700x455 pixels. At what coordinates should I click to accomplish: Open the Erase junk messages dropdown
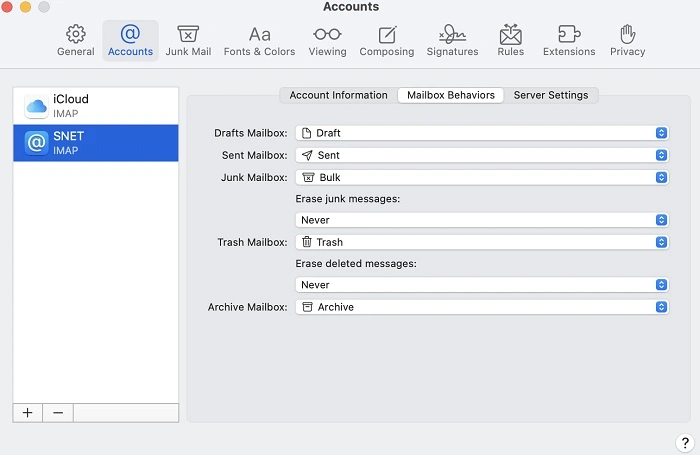click(x=482, y=220)
